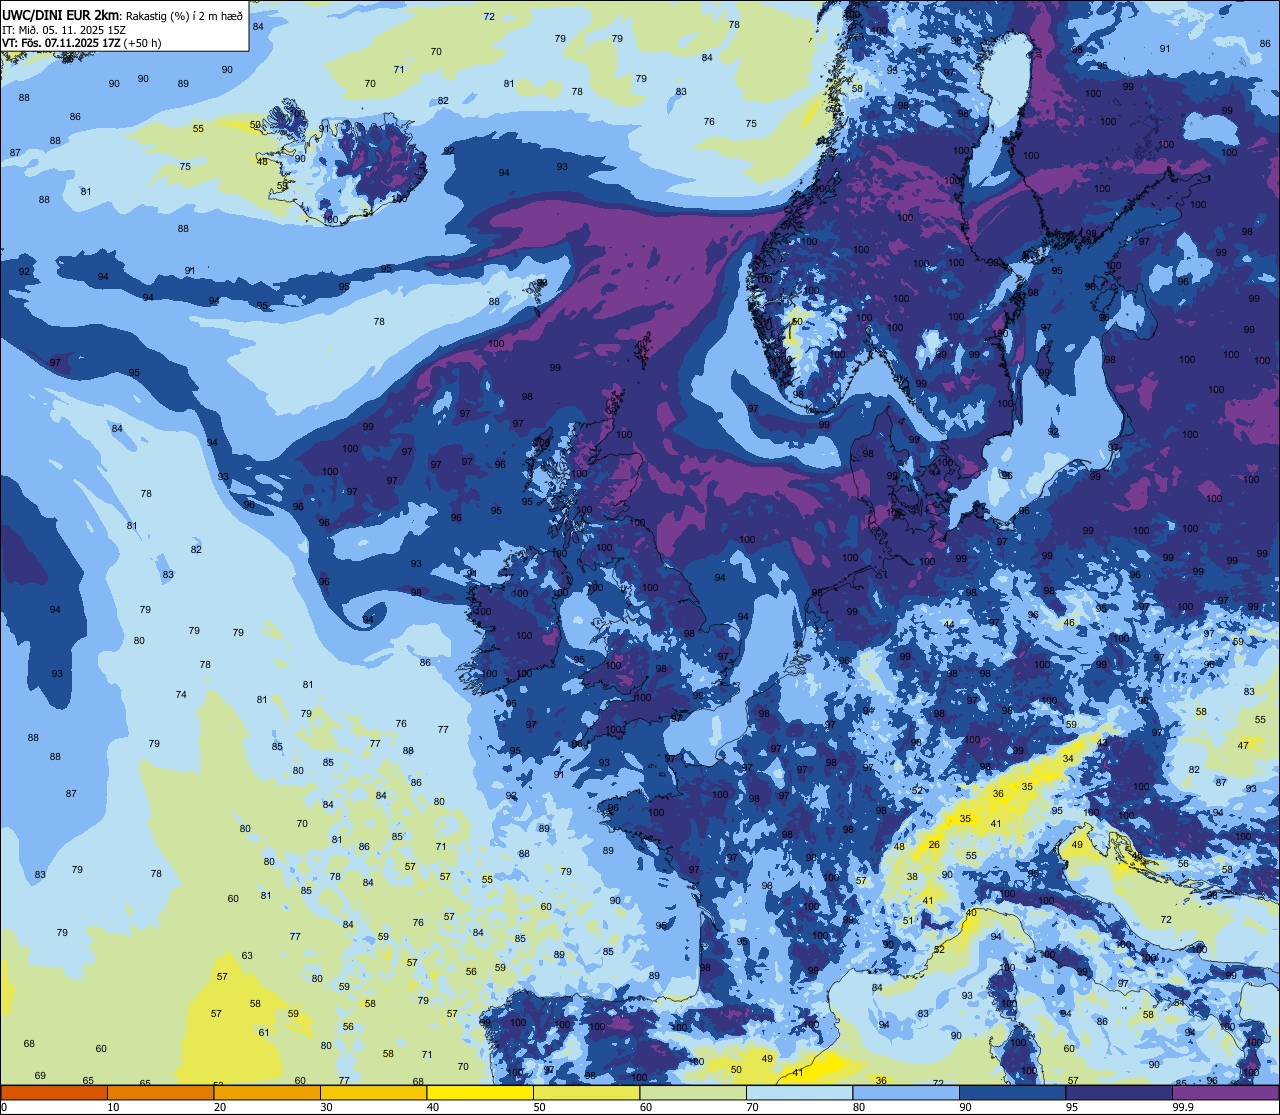Select the 70–80% pale blue legend band
The height and width of the screenshot is (1115, 1280).
[799, 1092]
